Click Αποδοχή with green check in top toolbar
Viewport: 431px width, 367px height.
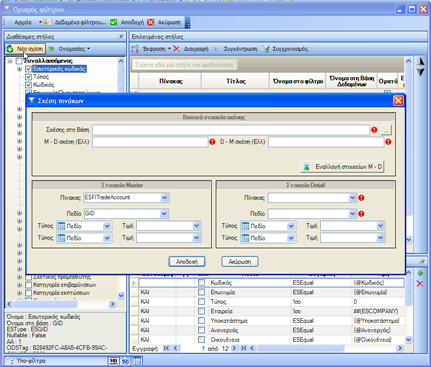click(127, 22)
